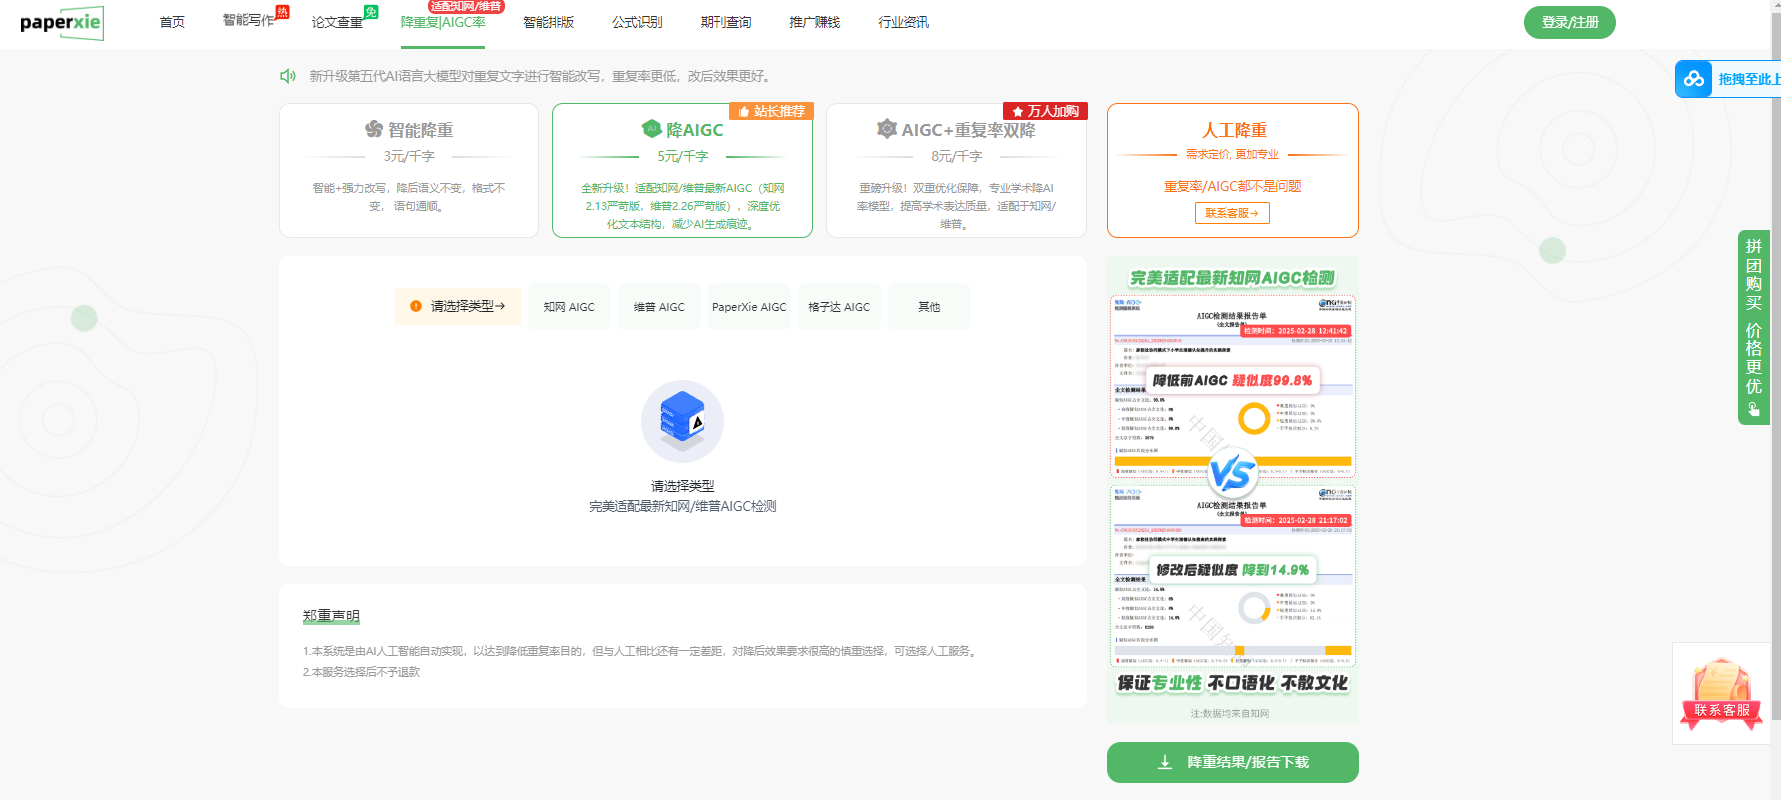Click the speaker announcement icon

click(288, 76)
